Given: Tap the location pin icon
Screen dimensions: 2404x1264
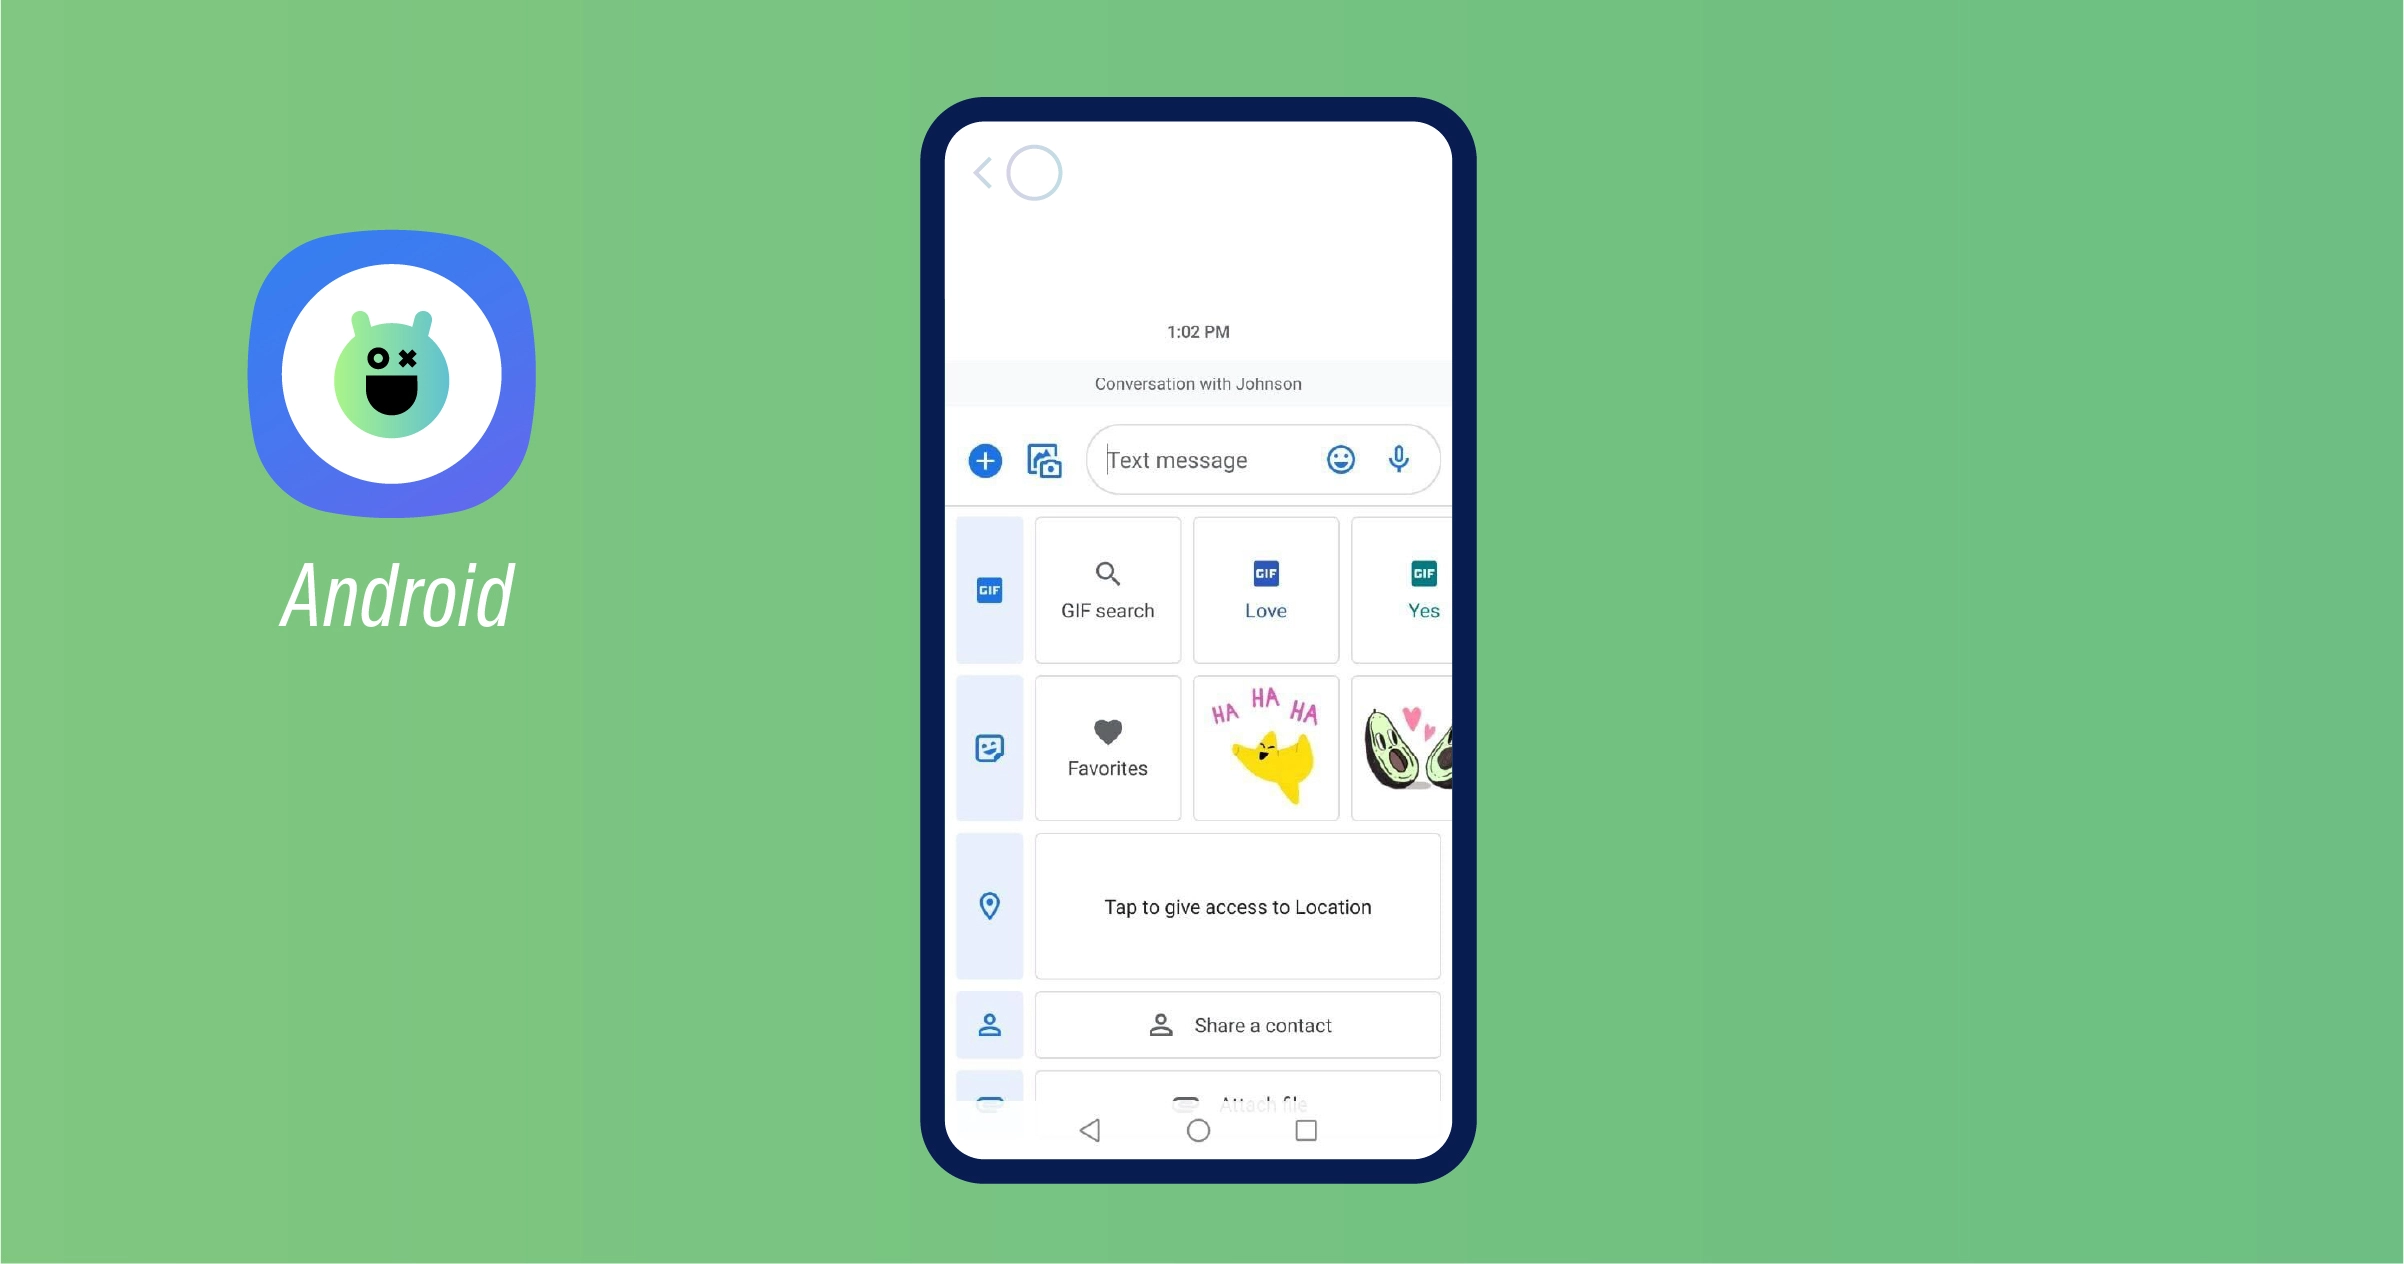Looking at the screenshot, I should tap(991, 906).
